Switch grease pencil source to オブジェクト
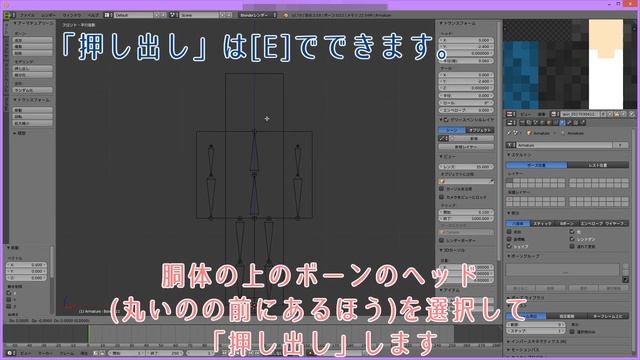 (x=480, y=130)
